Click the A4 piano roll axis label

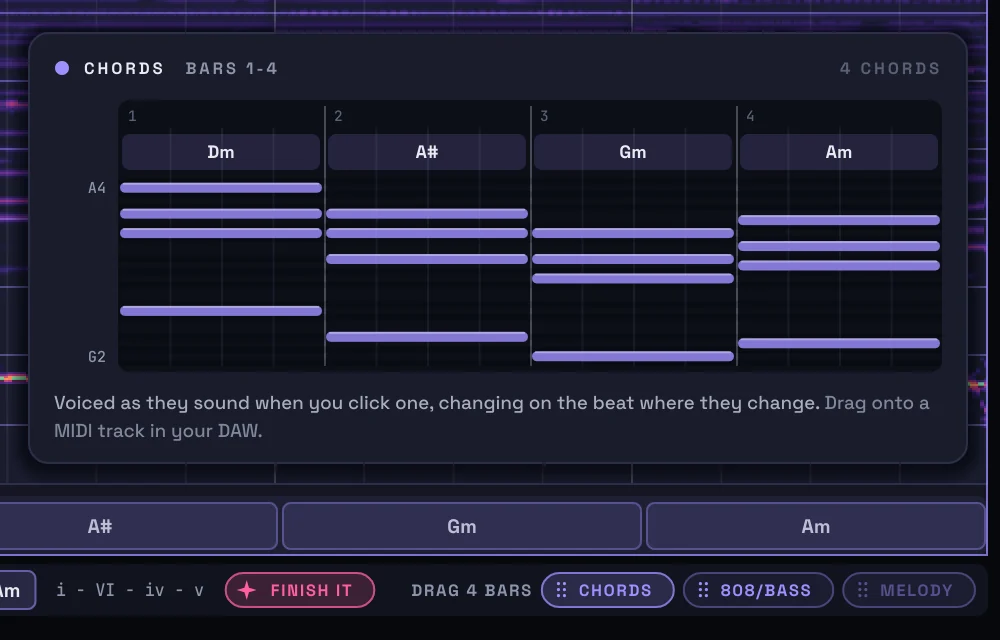(x=97, y=188)
